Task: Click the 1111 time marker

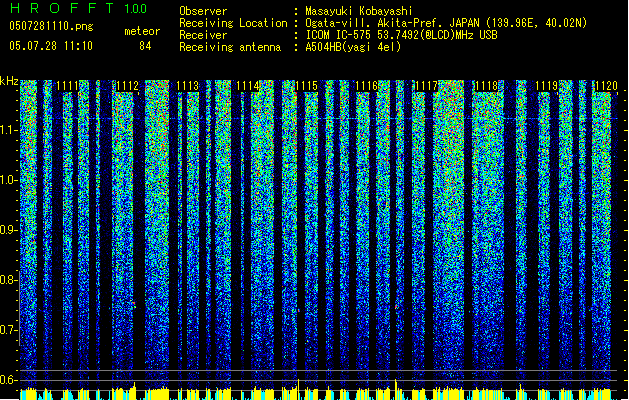Action: tap(67, 86)
